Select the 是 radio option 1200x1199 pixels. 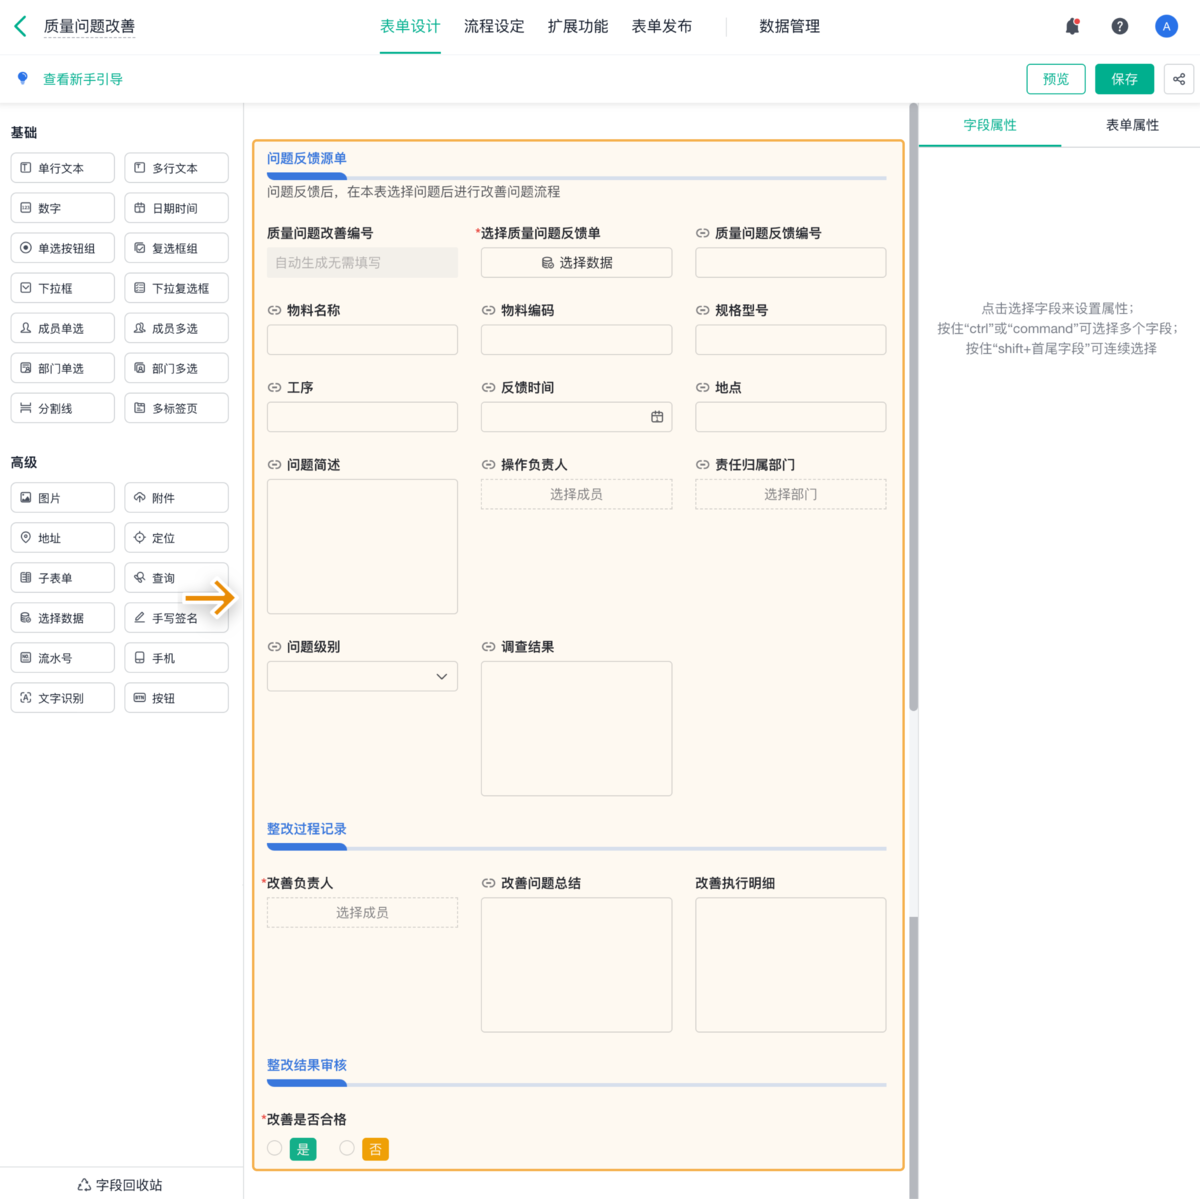click(x=275, y=1148)
